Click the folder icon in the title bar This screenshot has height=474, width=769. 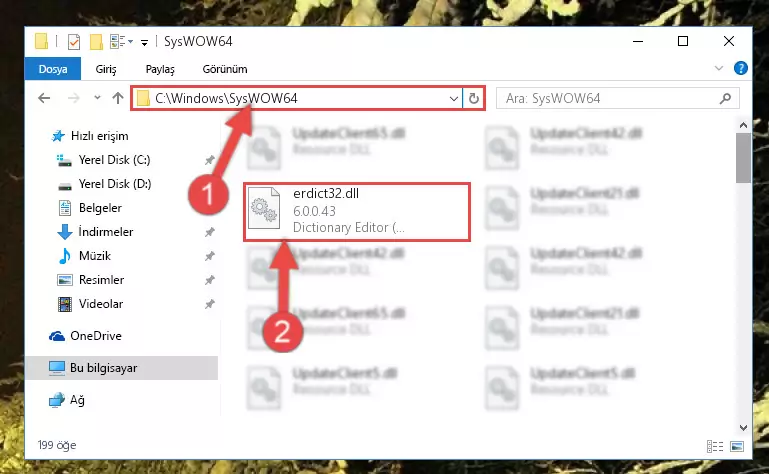[42, 41]
